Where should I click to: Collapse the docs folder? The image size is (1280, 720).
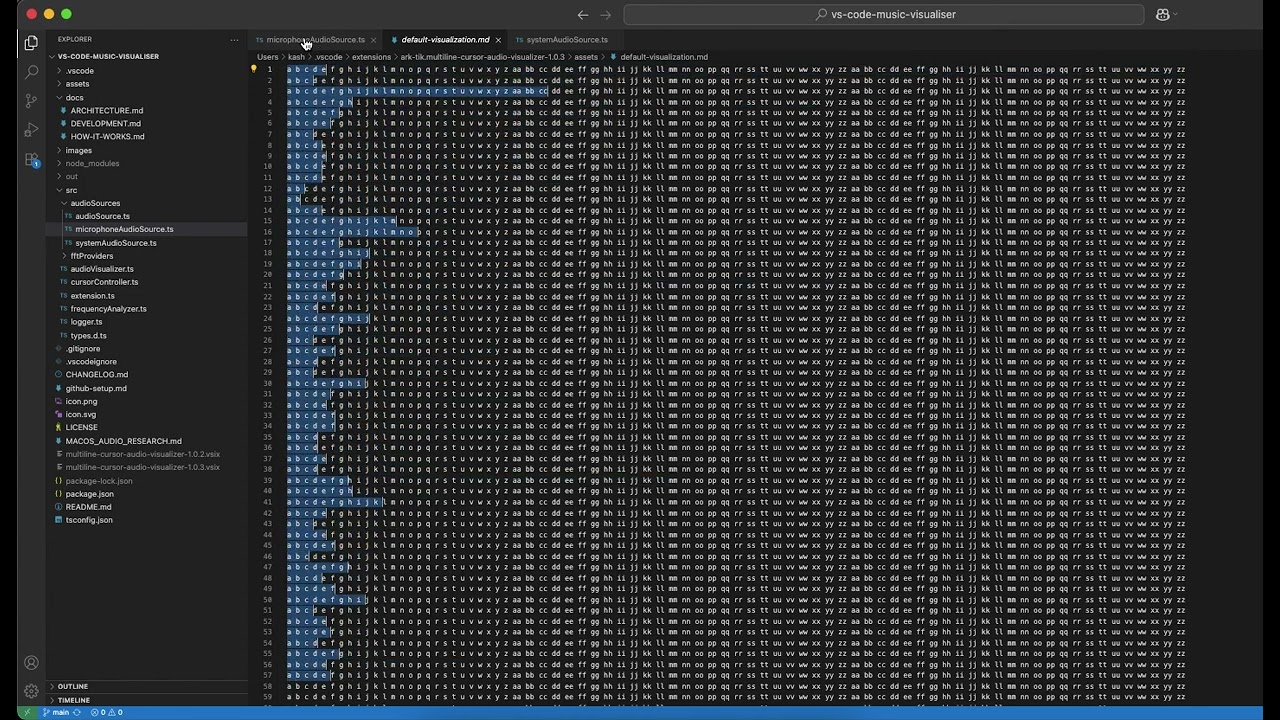pos(75,98)
